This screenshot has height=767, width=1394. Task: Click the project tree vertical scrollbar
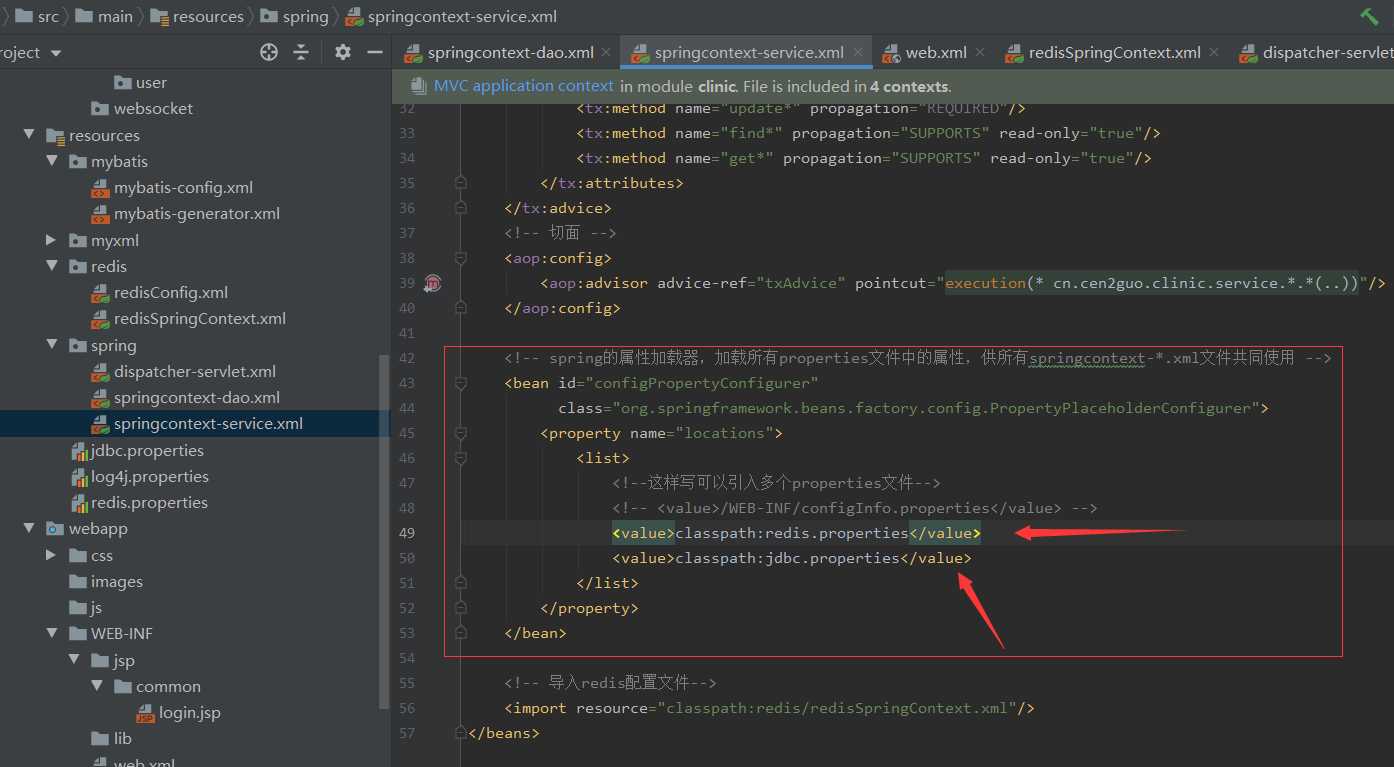pos(385,531)
